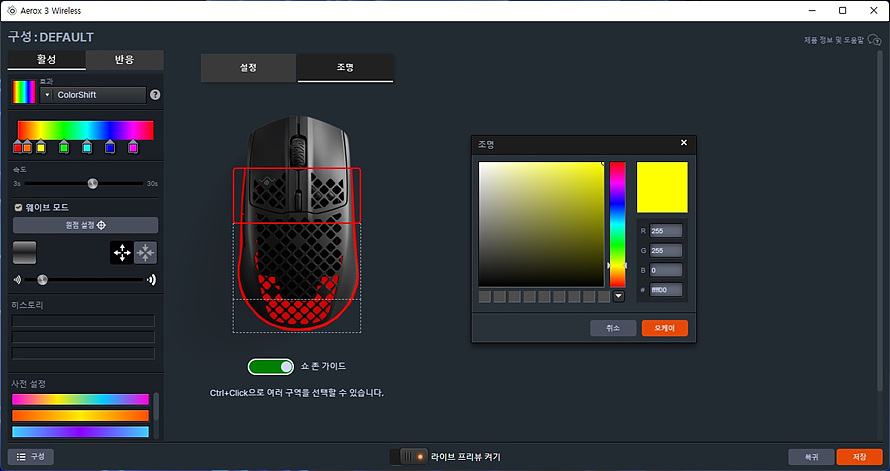Switch to the 반응 tab
The image size is (890, 471).
click(x=124, y=60)
